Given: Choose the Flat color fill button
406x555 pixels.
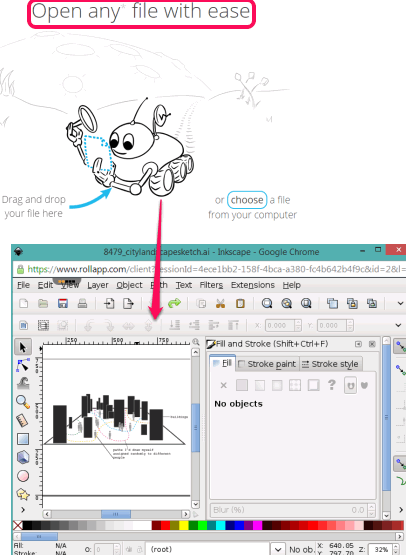Looking at the screenshot, I should click(242, 385).
